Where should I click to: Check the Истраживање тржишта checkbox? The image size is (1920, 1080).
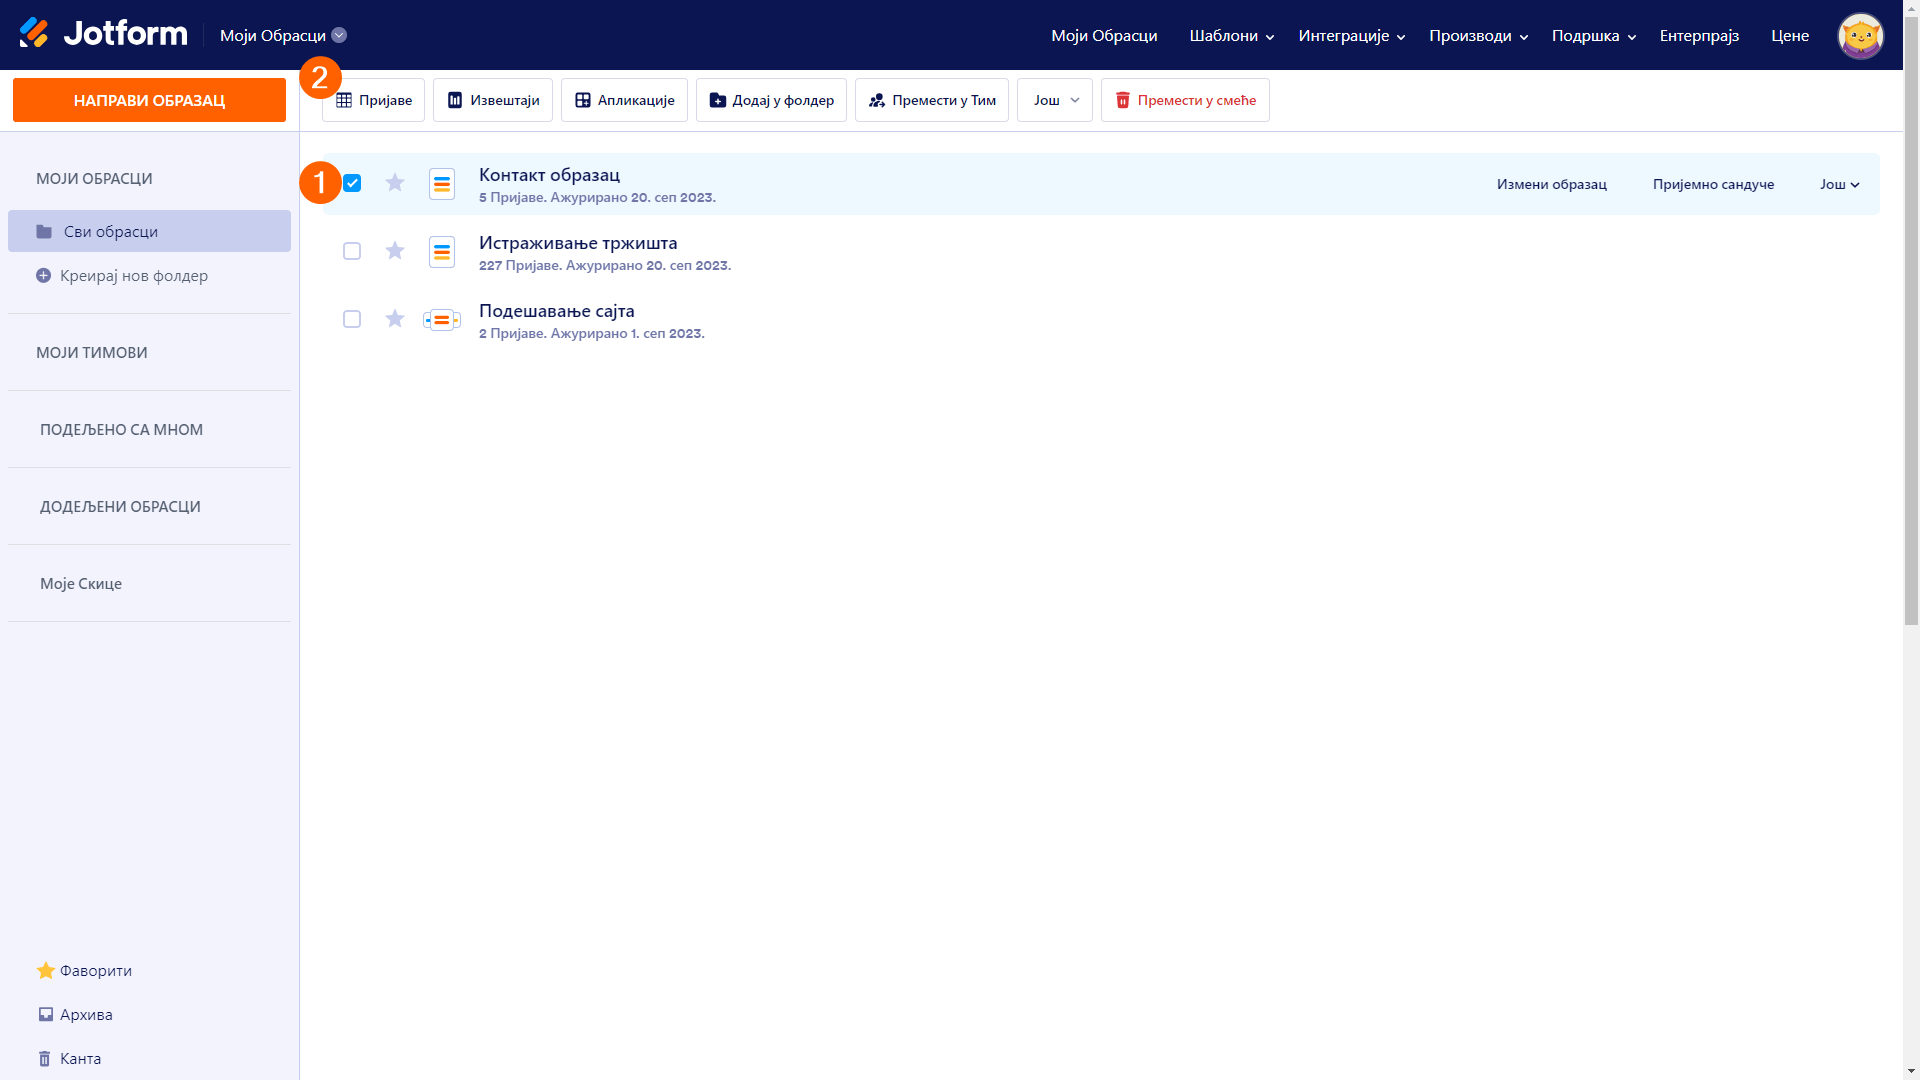tap(352, 251)
